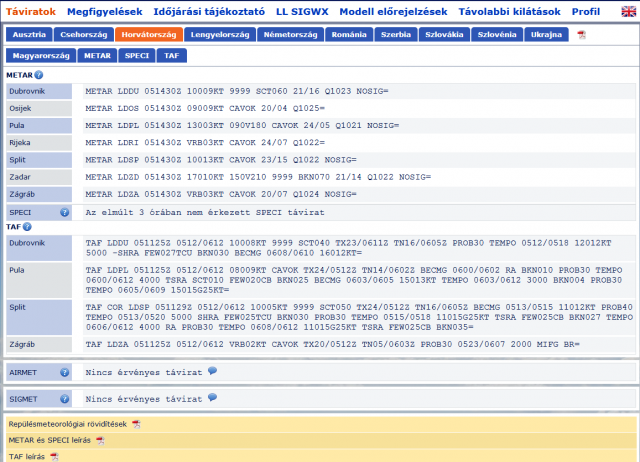Image resolution: width=640 pixels, height=462 pixels.
Task: Open the METAR és SPECI leírás link
Action: [x=49, y=440]
